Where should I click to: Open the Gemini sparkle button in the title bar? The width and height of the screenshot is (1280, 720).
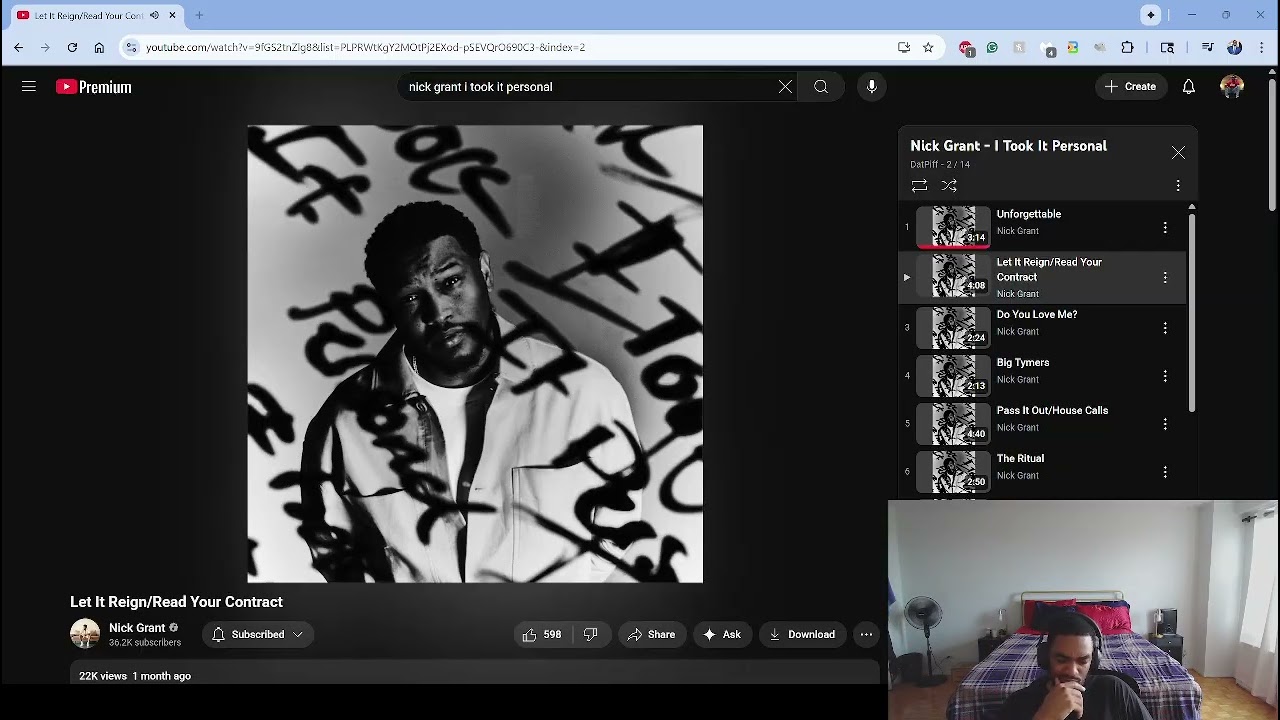point(1151,15)
